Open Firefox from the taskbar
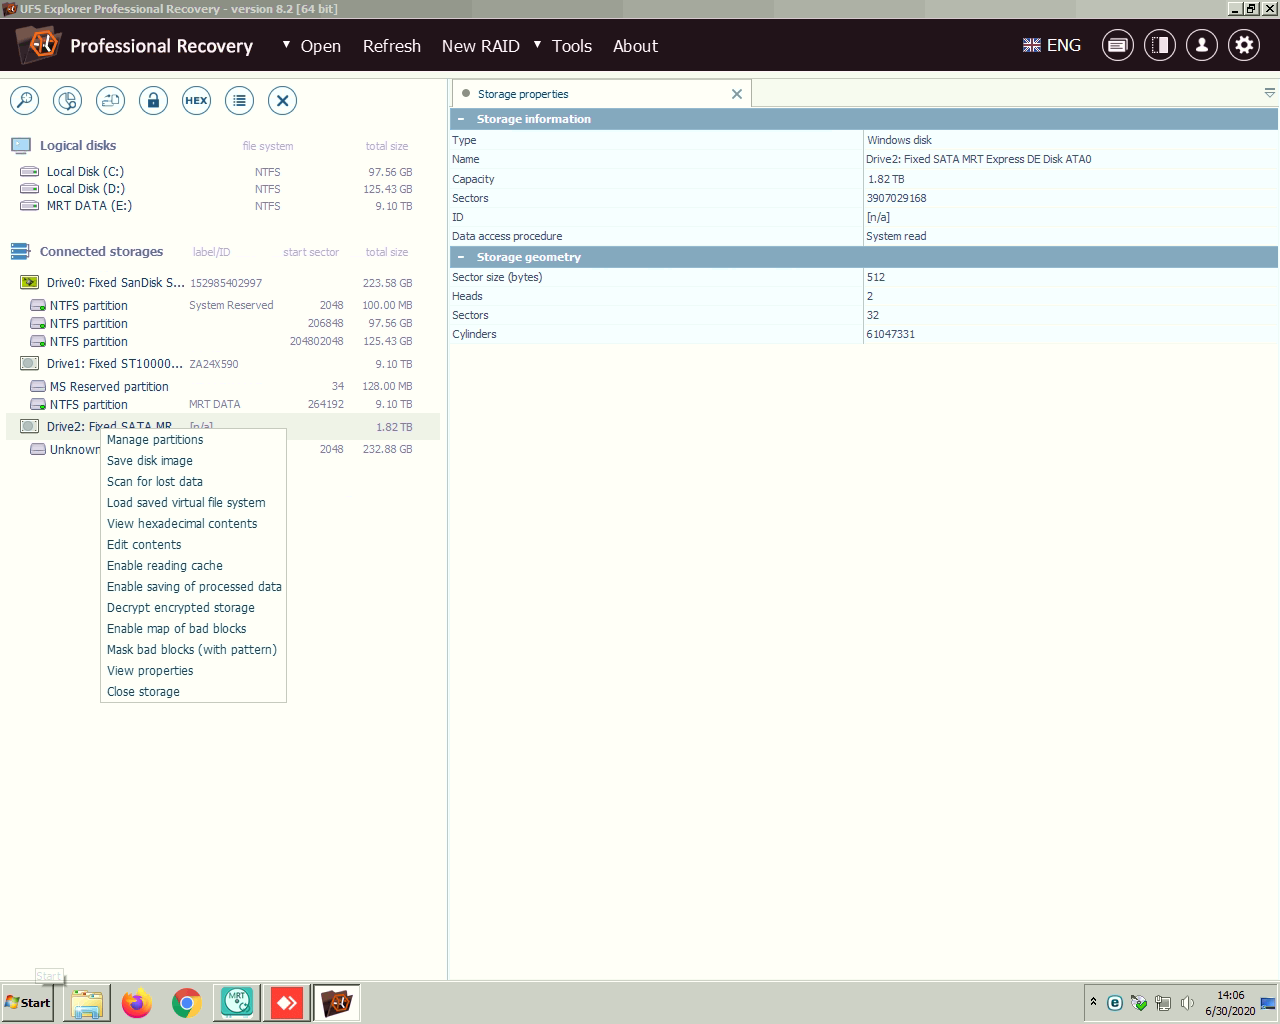 137,1002
